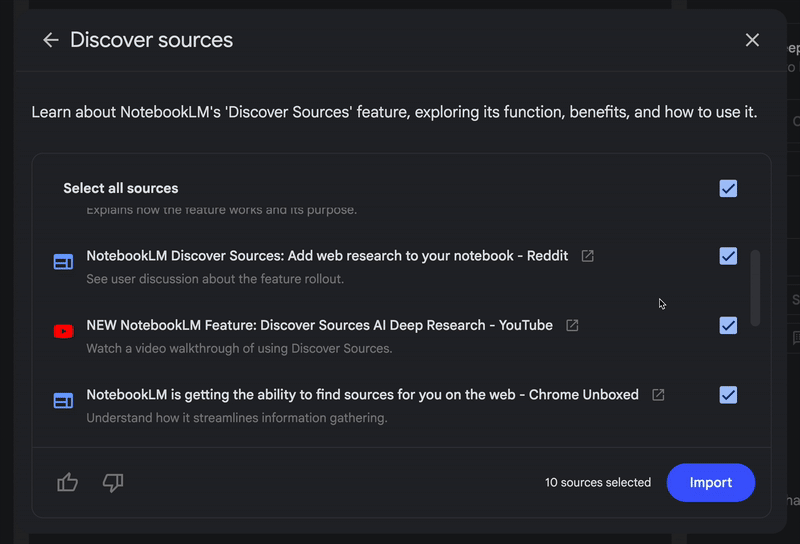The image size is (800, 544).
Task: Click the 'Select all sources' label
Action: click(121, 188)
